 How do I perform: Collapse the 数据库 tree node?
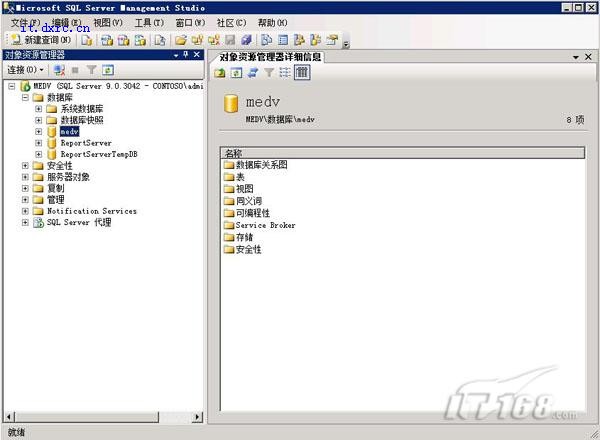click(x=26, y=98)
